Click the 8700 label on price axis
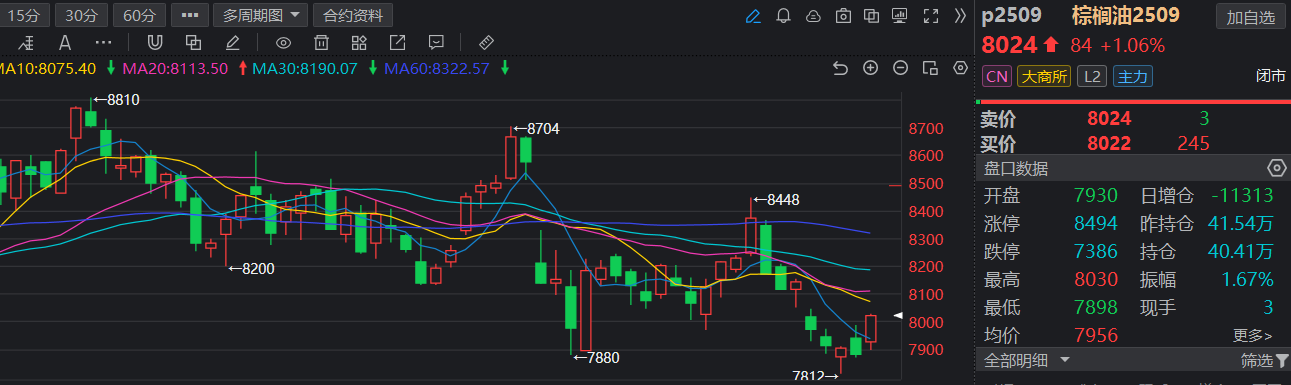Image resolution: width=1291 pixels, height=385 pixels. coord(927,129)
